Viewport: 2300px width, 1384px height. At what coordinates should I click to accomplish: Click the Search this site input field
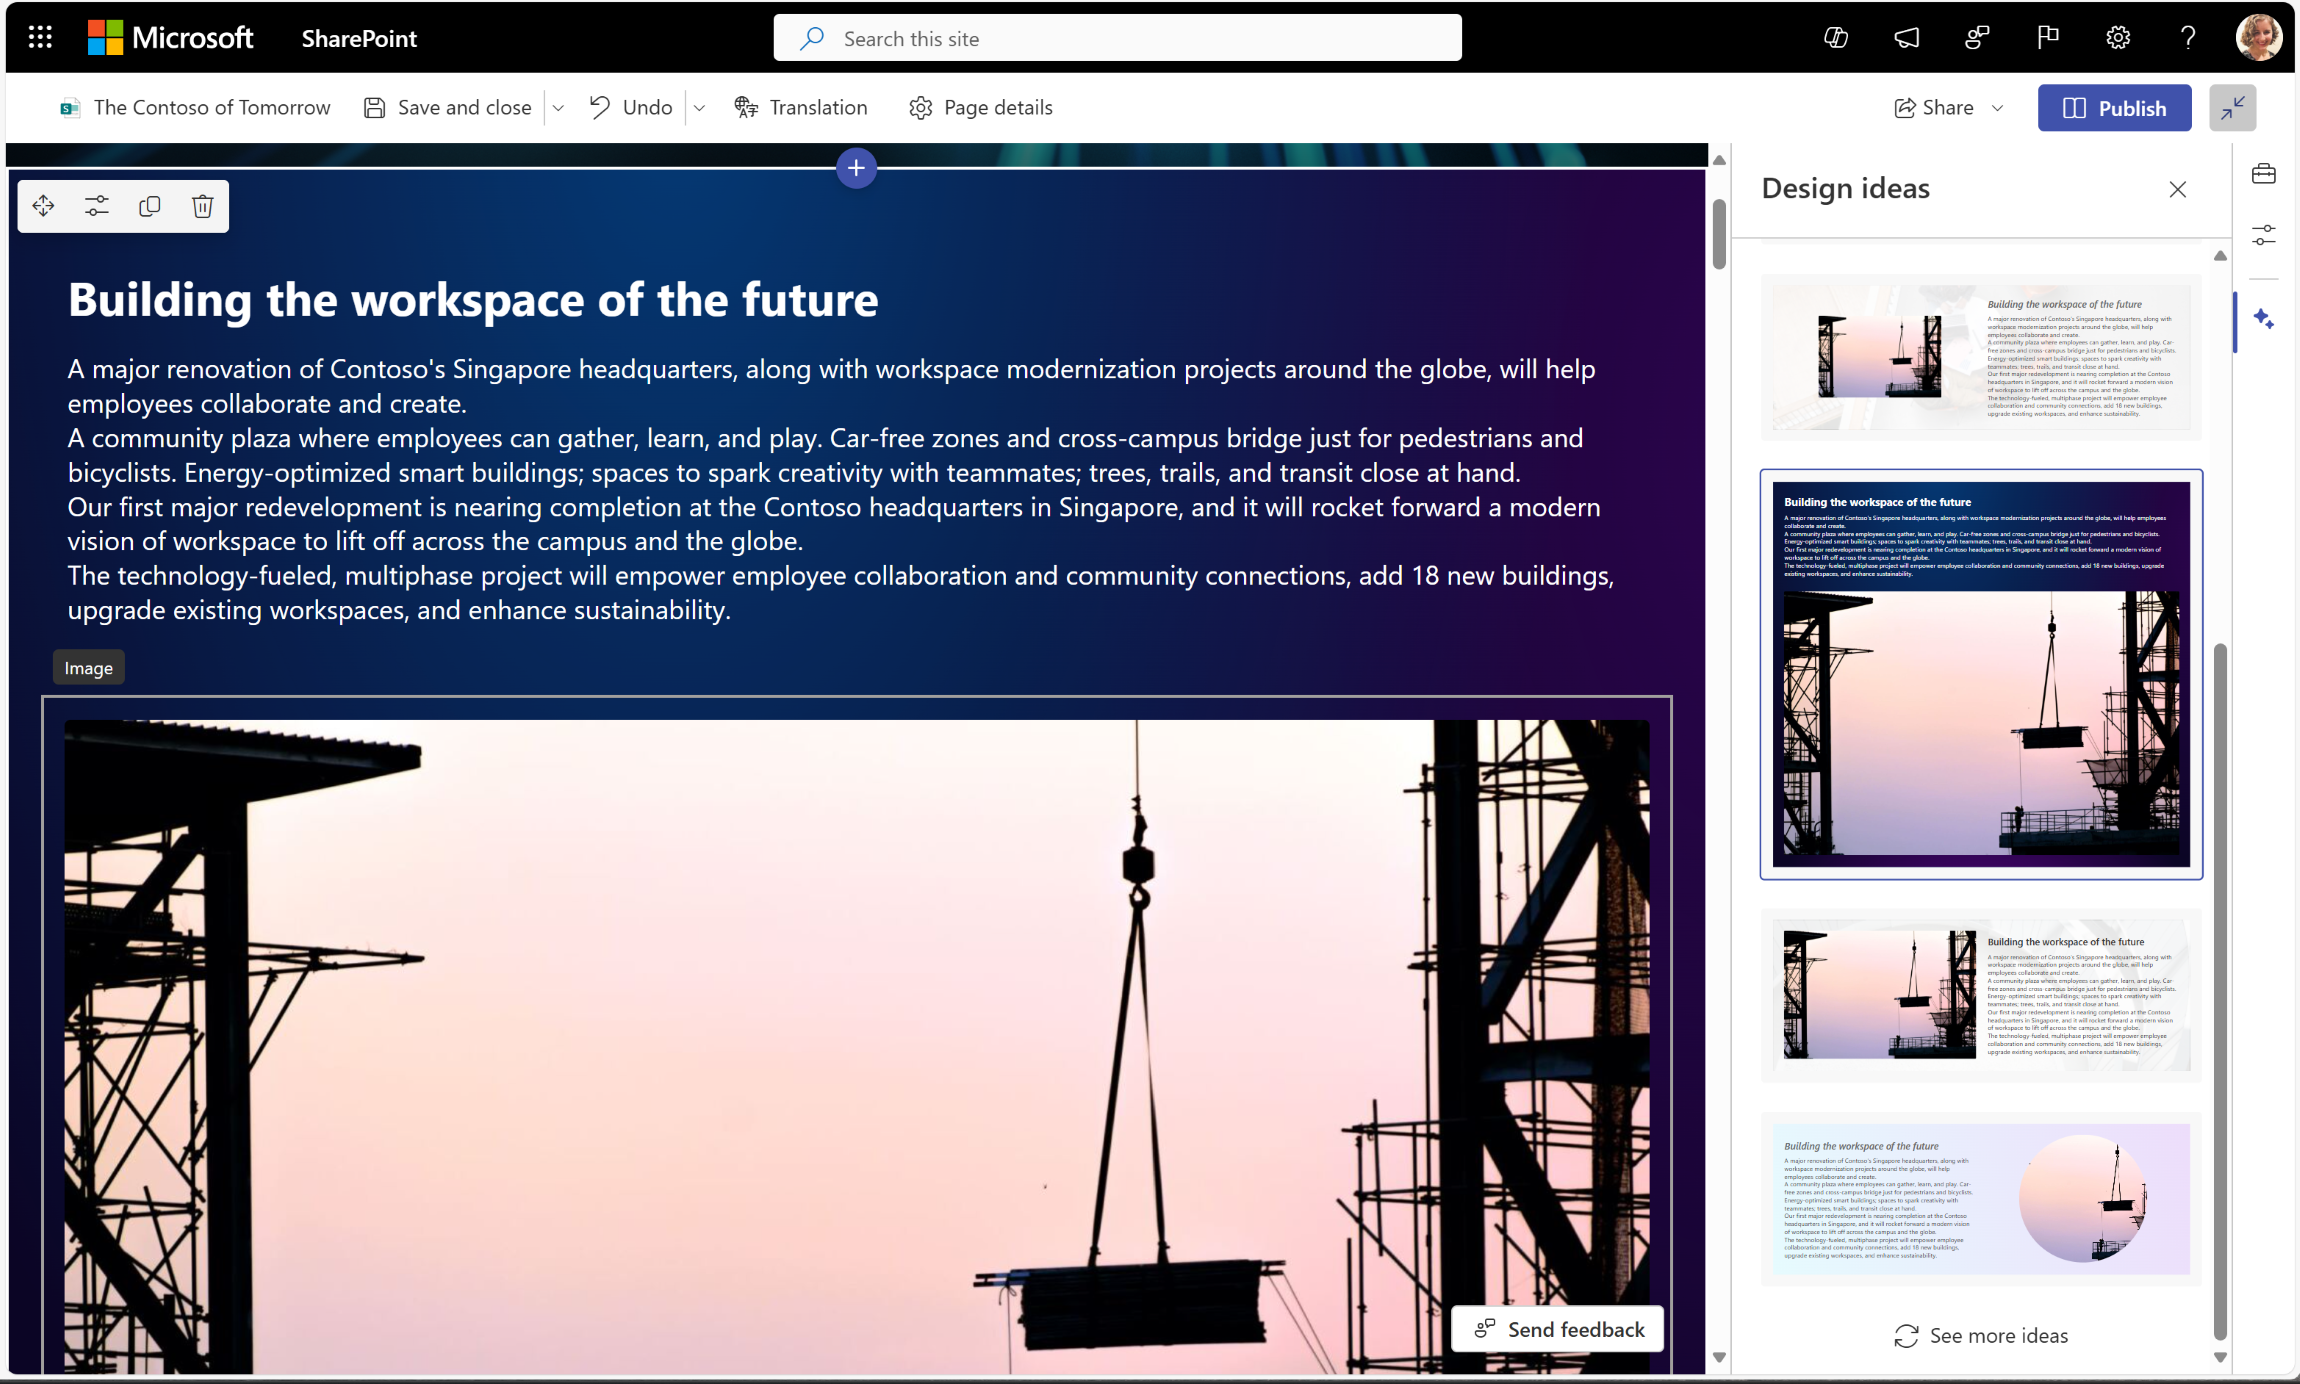pos(1119,36)
